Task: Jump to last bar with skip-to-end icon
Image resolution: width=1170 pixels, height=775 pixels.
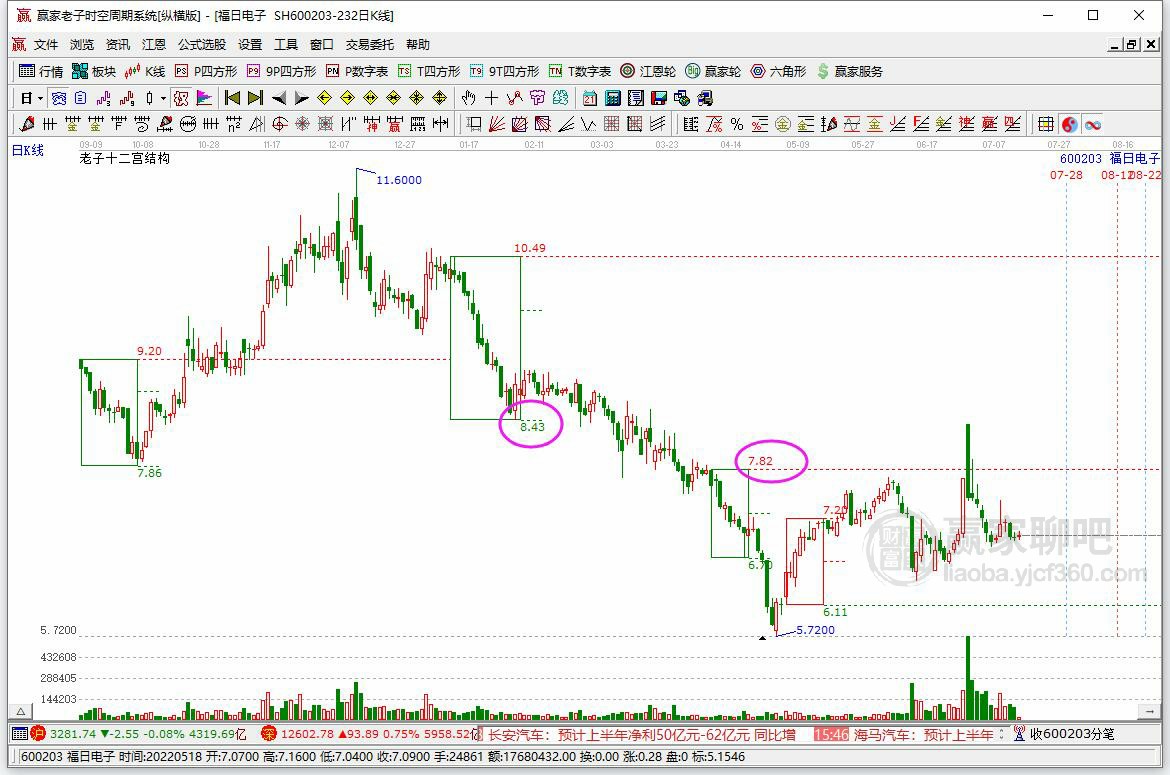Action: [255, 98]
